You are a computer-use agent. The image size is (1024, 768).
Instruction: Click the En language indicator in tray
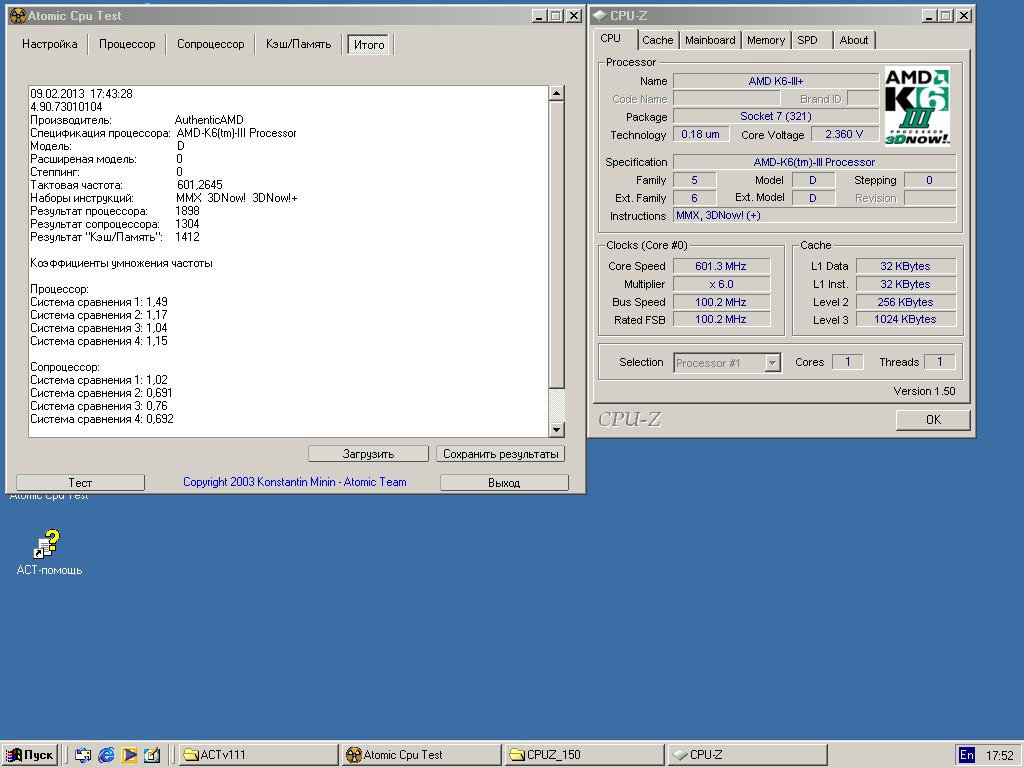pos(967,755)
